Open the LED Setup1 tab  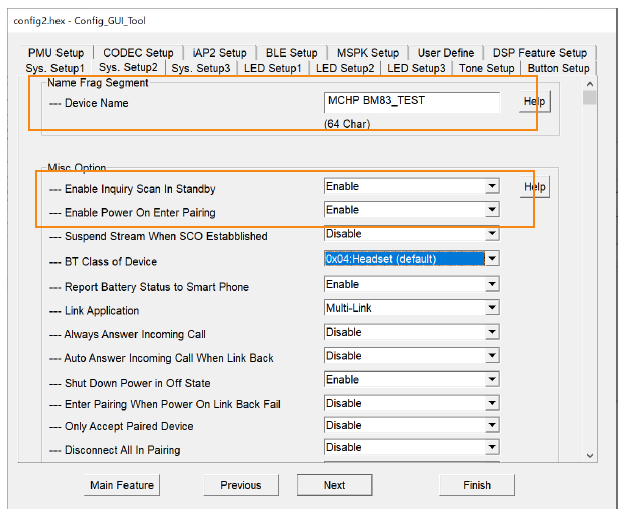(272, 68)
